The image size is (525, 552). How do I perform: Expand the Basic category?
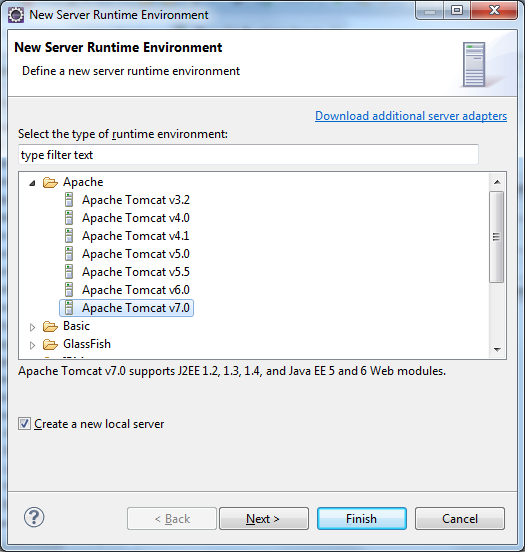(32, 327)
